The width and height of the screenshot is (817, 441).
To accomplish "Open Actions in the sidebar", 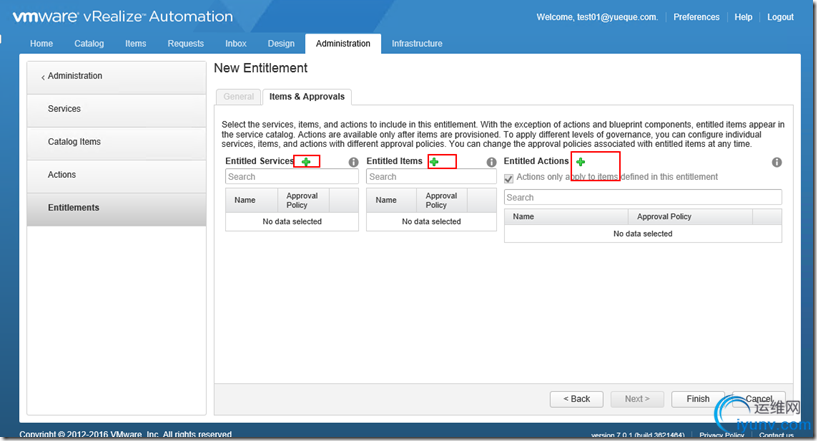I will pos(116,175).
